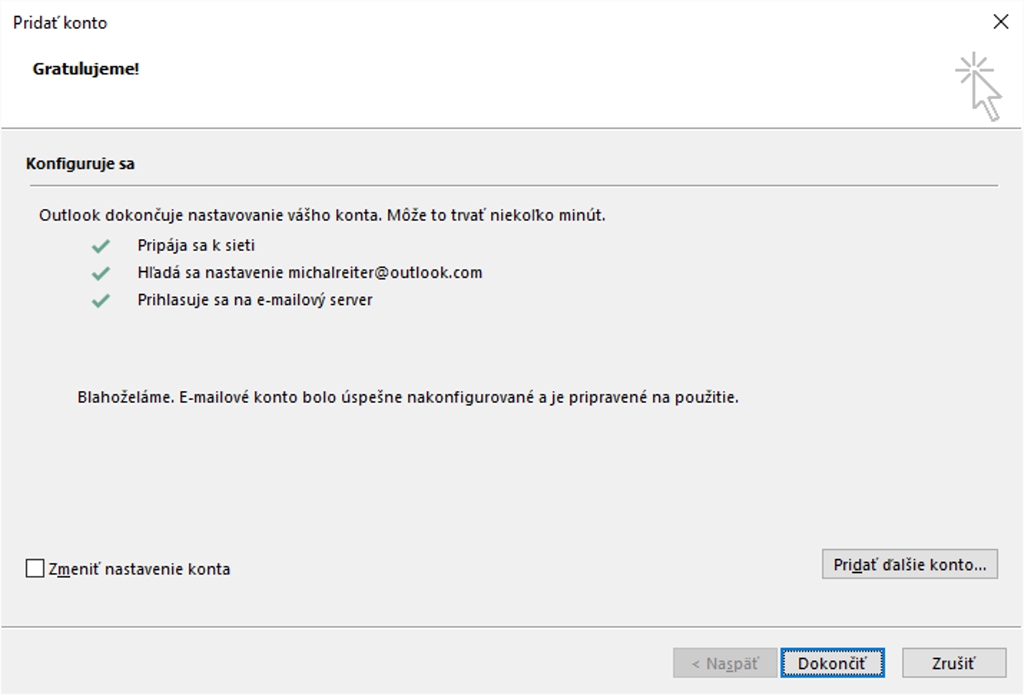Screen dimensions: 1024x695
Task: Cancel using the Zrušiť button
Action: pyautogui.click(x=939, y=663)
